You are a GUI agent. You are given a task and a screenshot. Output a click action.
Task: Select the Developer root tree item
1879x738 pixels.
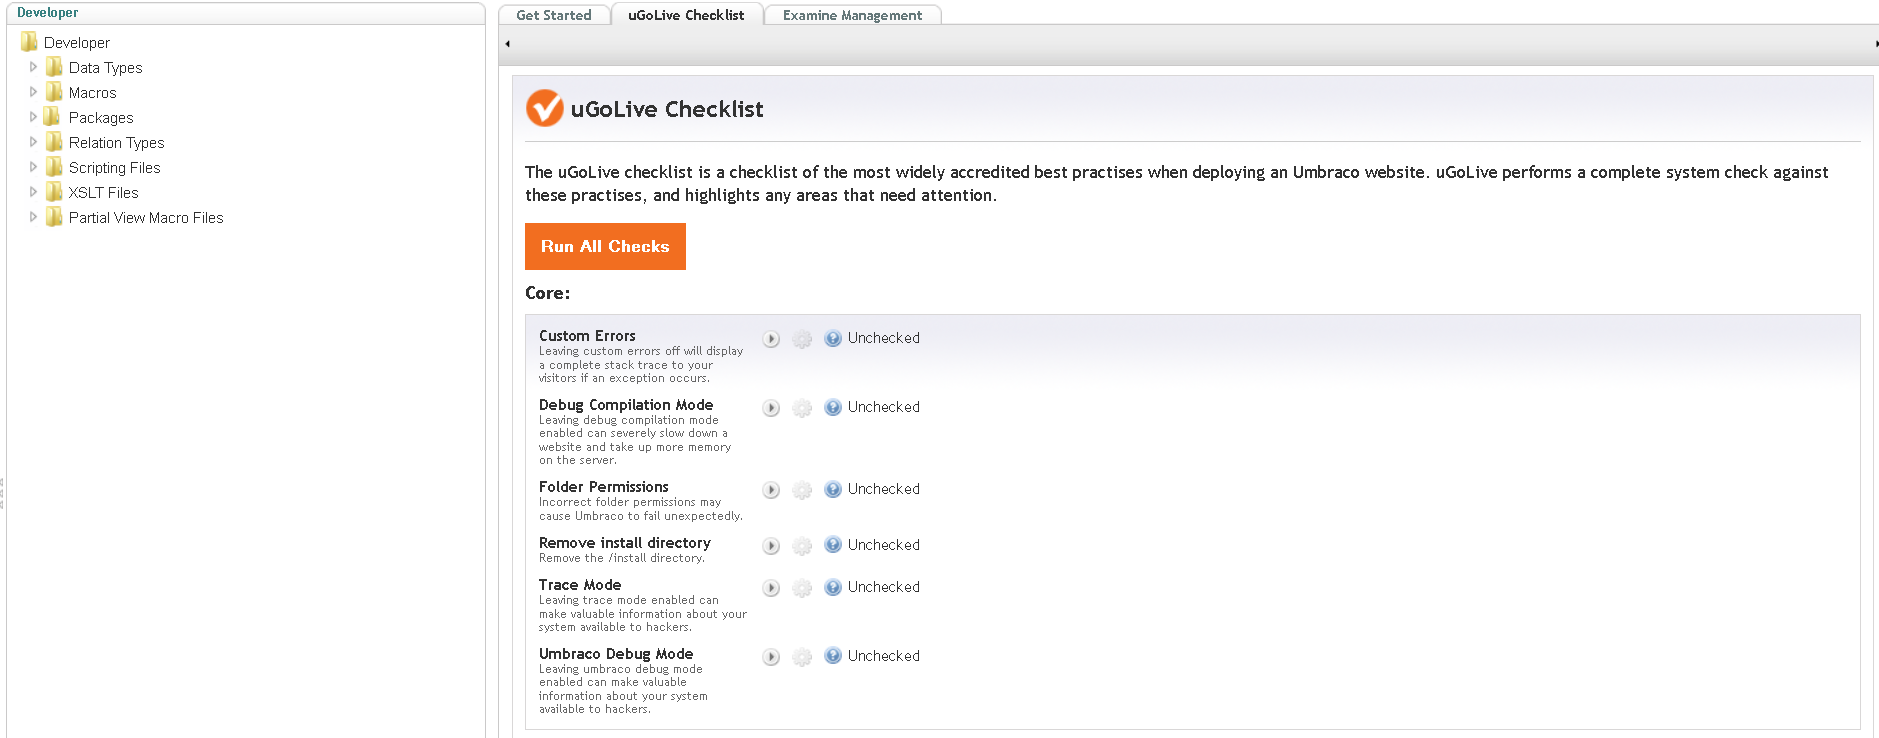(77, 43)
